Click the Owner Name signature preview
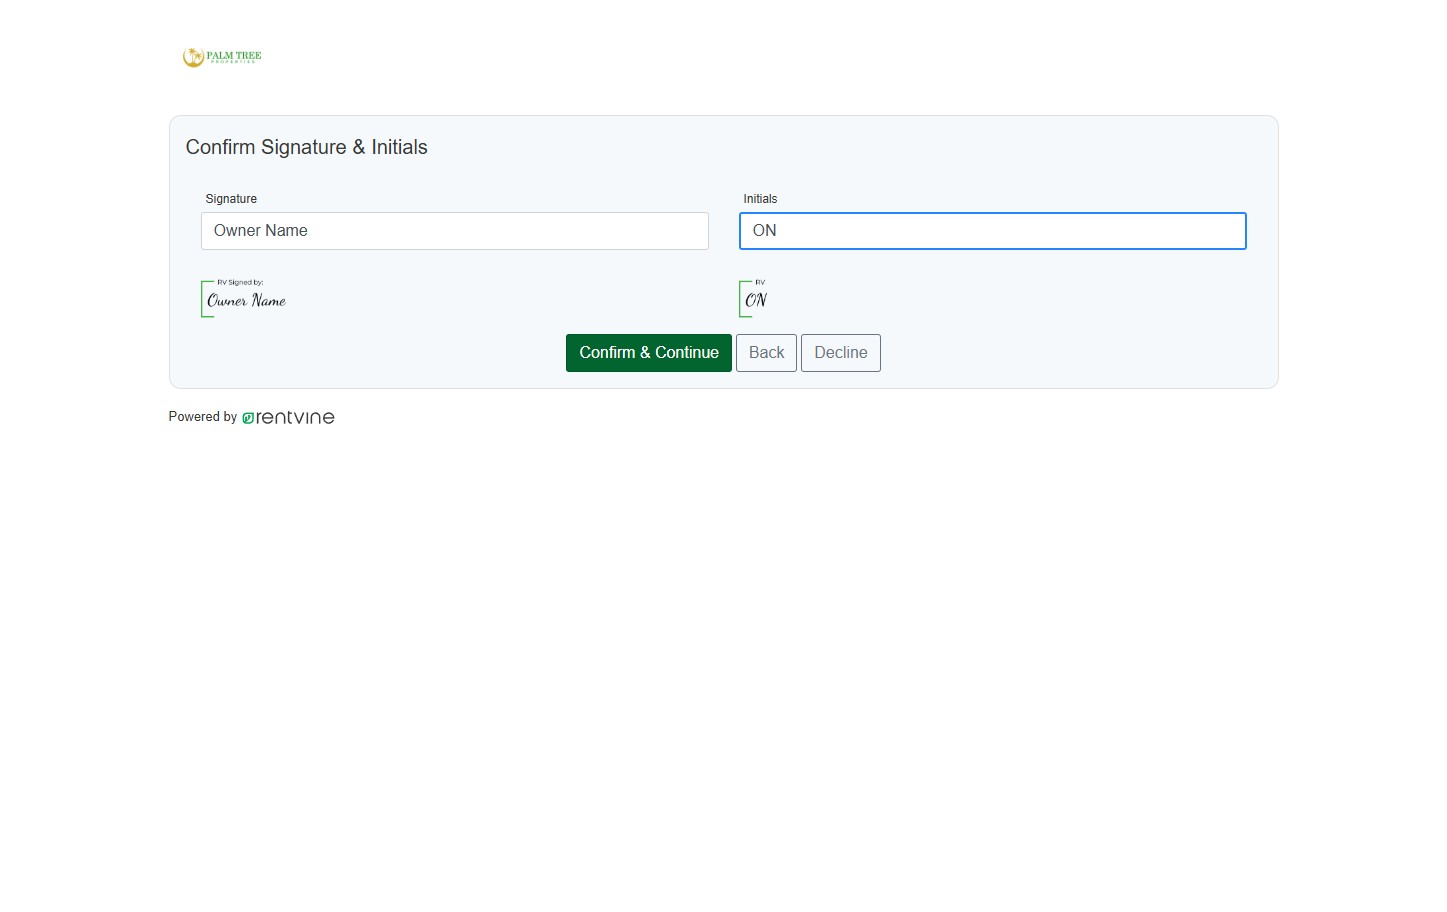 click(245, 298)
